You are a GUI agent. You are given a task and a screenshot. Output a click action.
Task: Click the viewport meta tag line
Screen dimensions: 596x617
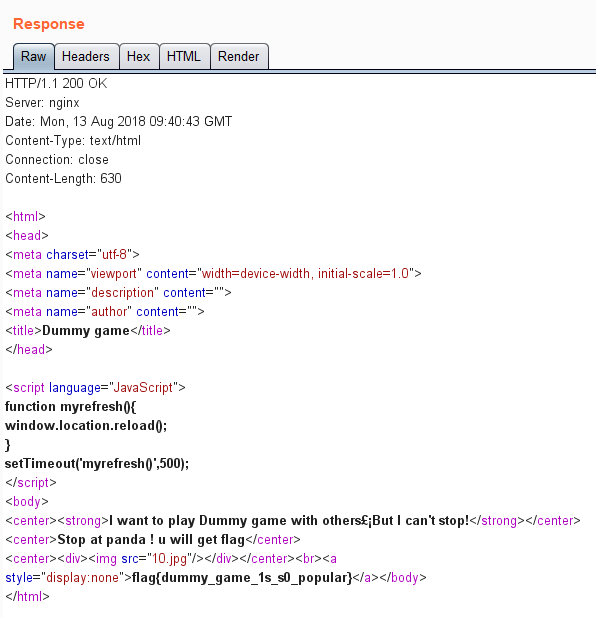[x=213, y=273]
